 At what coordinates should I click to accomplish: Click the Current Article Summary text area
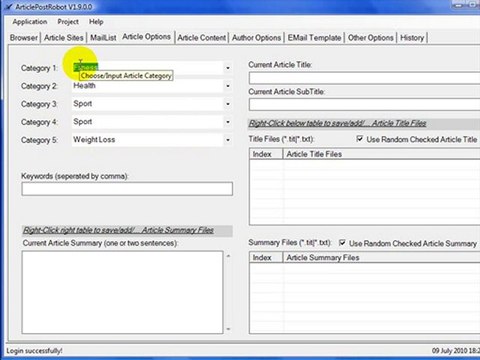pyautogui.click(x=122, y=292)
